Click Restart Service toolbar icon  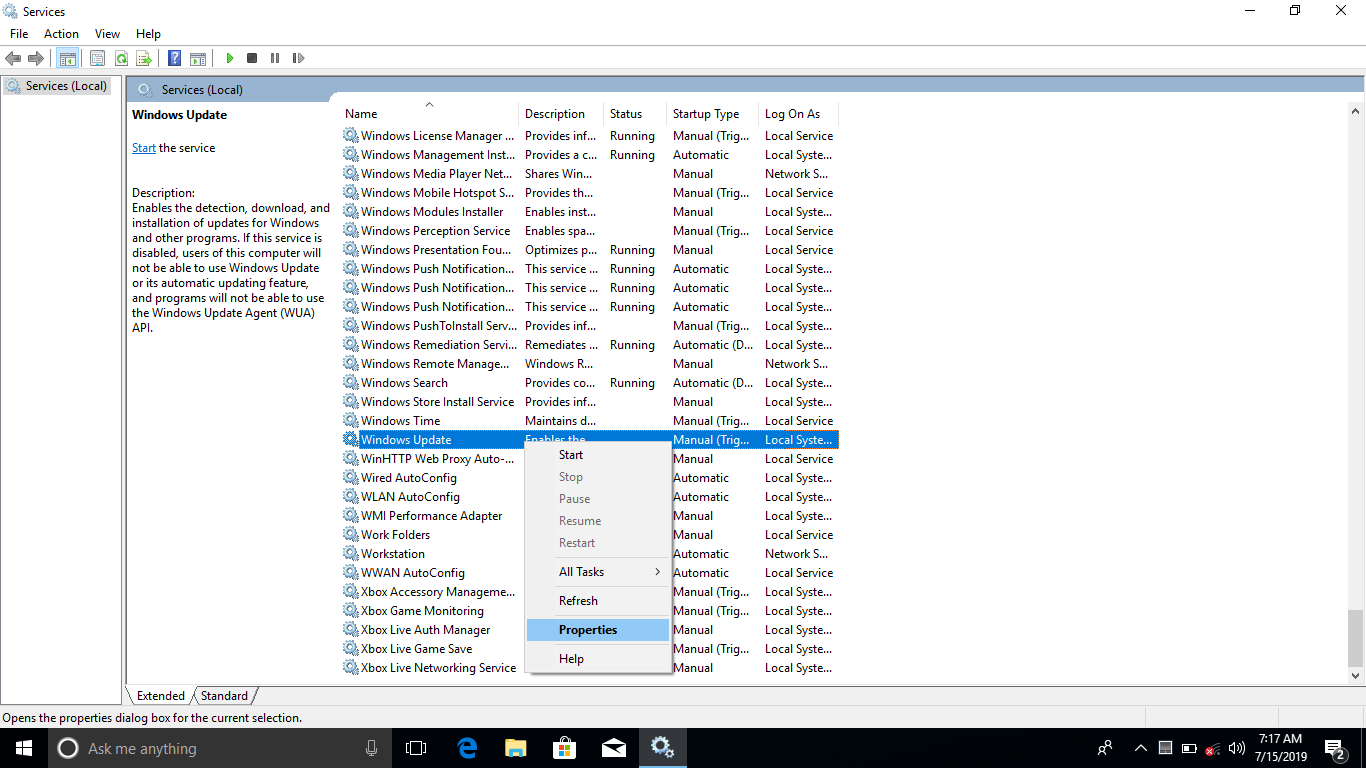(x=298, y=58)
